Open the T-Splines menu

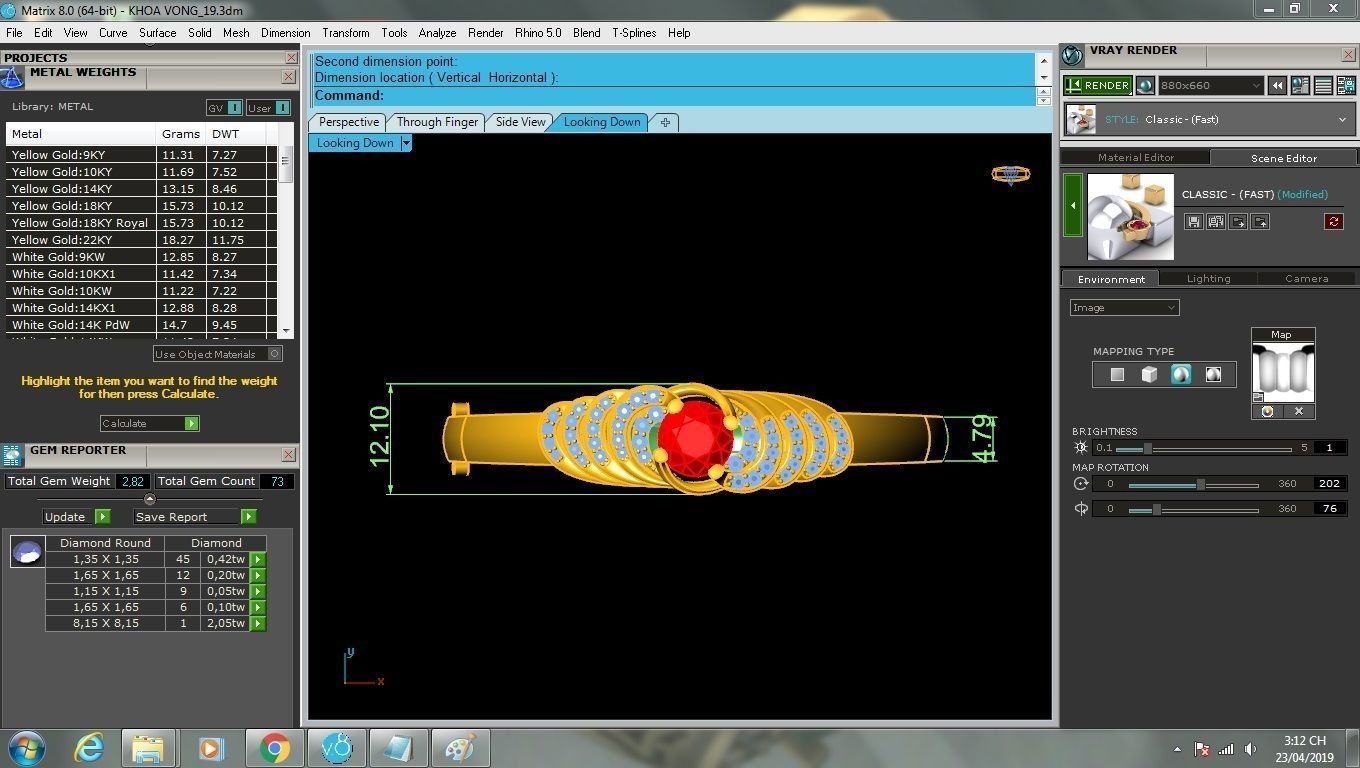pyautogui.click(x=634, y=33)
